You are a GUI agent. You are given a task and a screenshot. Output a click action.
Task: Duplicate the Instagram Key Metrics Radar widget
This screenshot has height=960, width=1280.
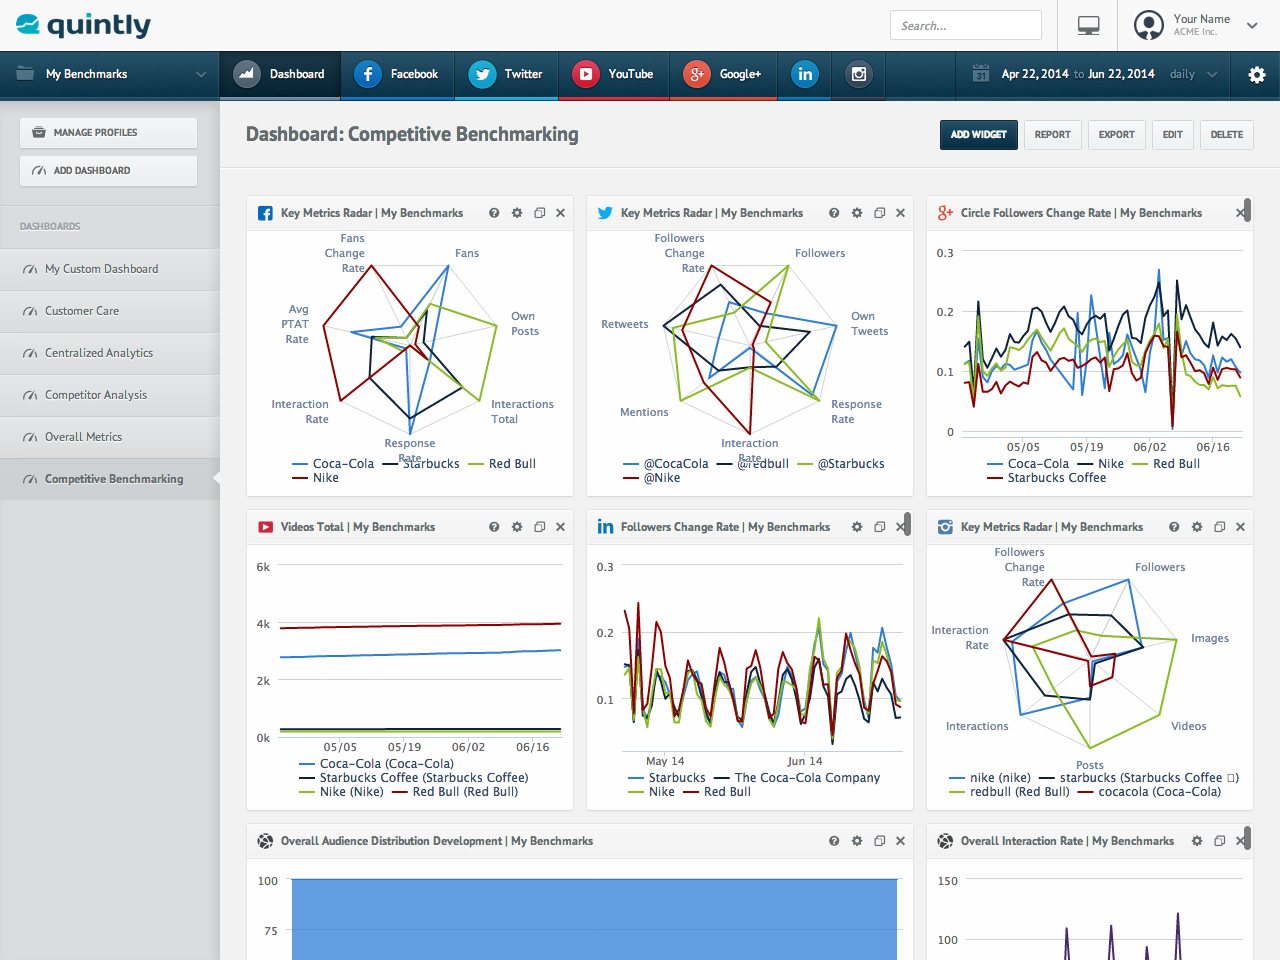click(x=1220, y=527)
